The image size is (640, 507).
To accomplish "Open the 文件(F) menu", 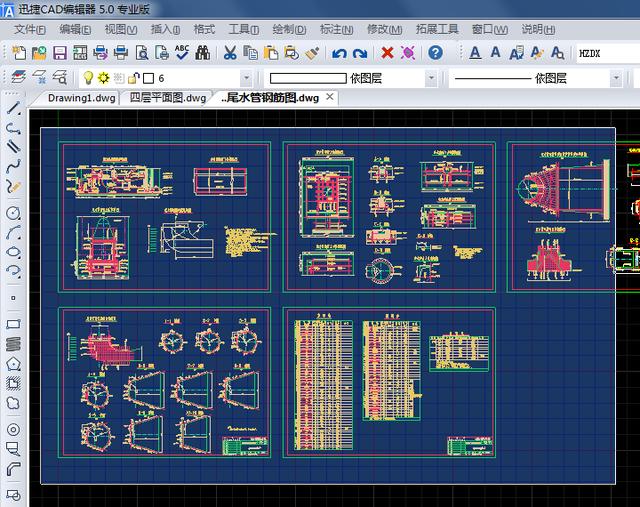I will pos(31,29).
